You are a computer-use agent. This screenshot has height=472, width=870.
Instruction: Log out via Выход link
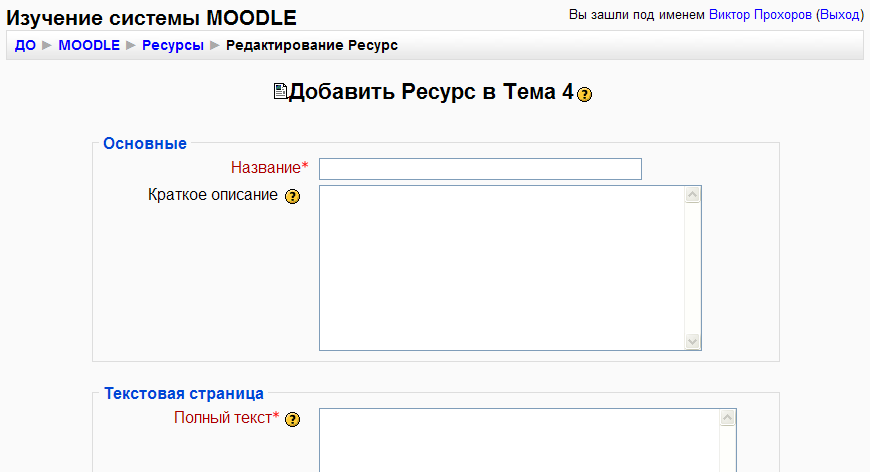(839, 15)
